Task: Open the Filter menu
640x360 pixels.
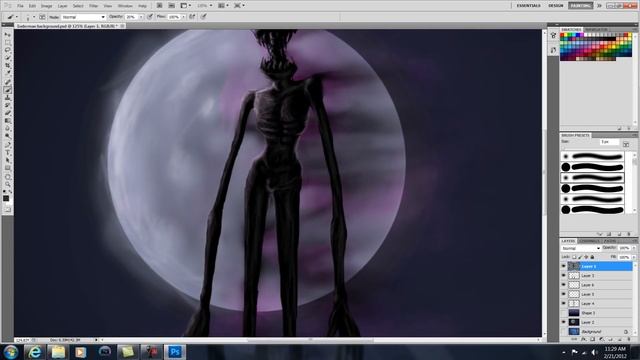Action: 93,6
